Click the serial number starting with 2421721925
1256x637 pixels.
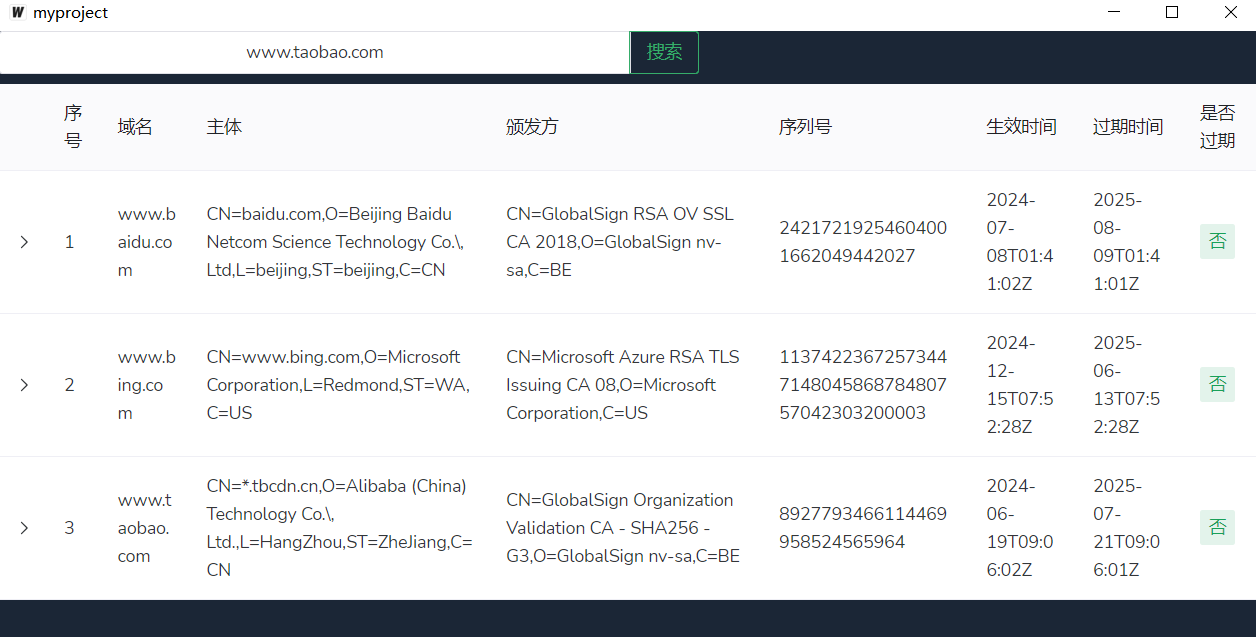coord(863,242)
